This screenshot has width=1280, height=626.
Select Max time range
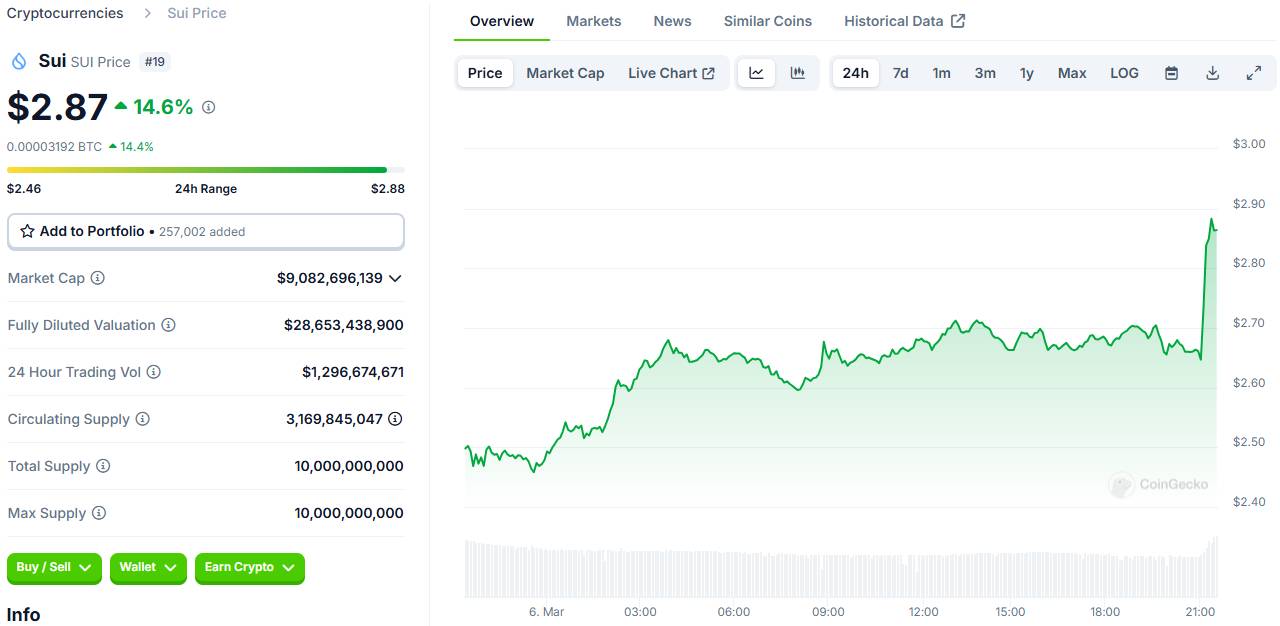(1072, 73)
